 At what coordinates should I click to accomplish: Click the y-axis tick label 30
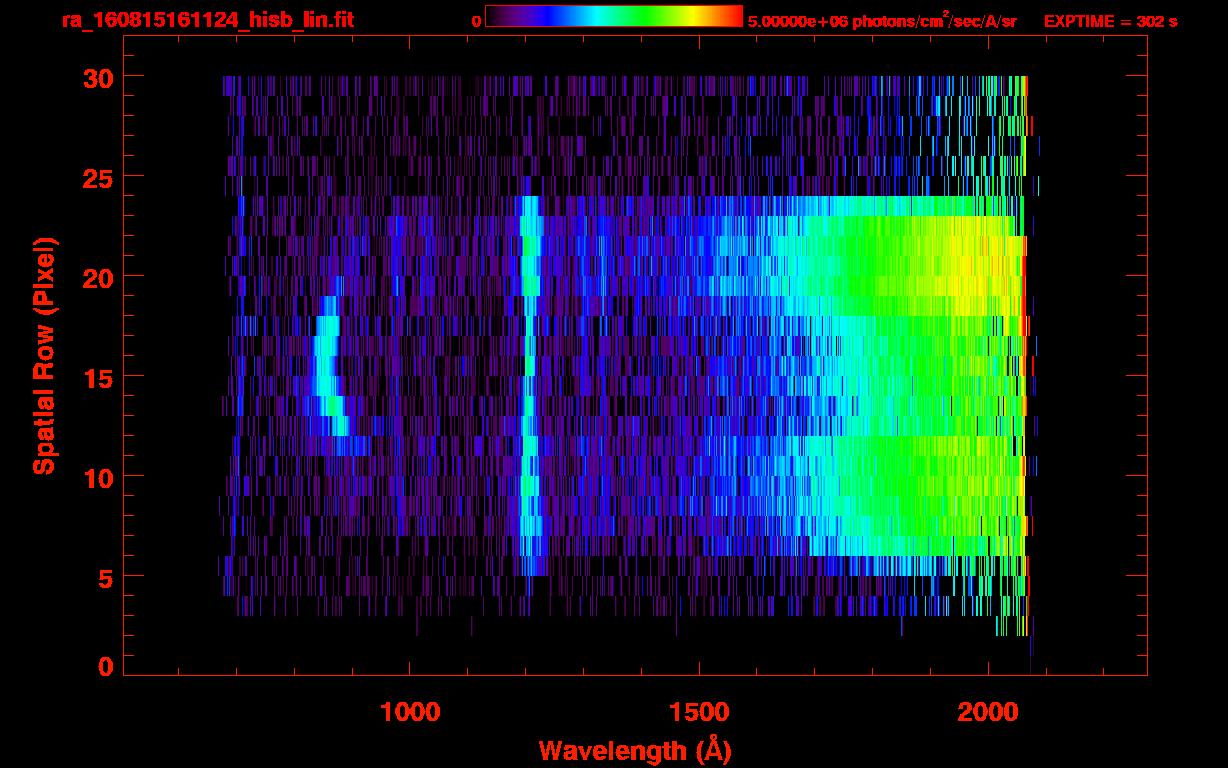tap(96, 77)
